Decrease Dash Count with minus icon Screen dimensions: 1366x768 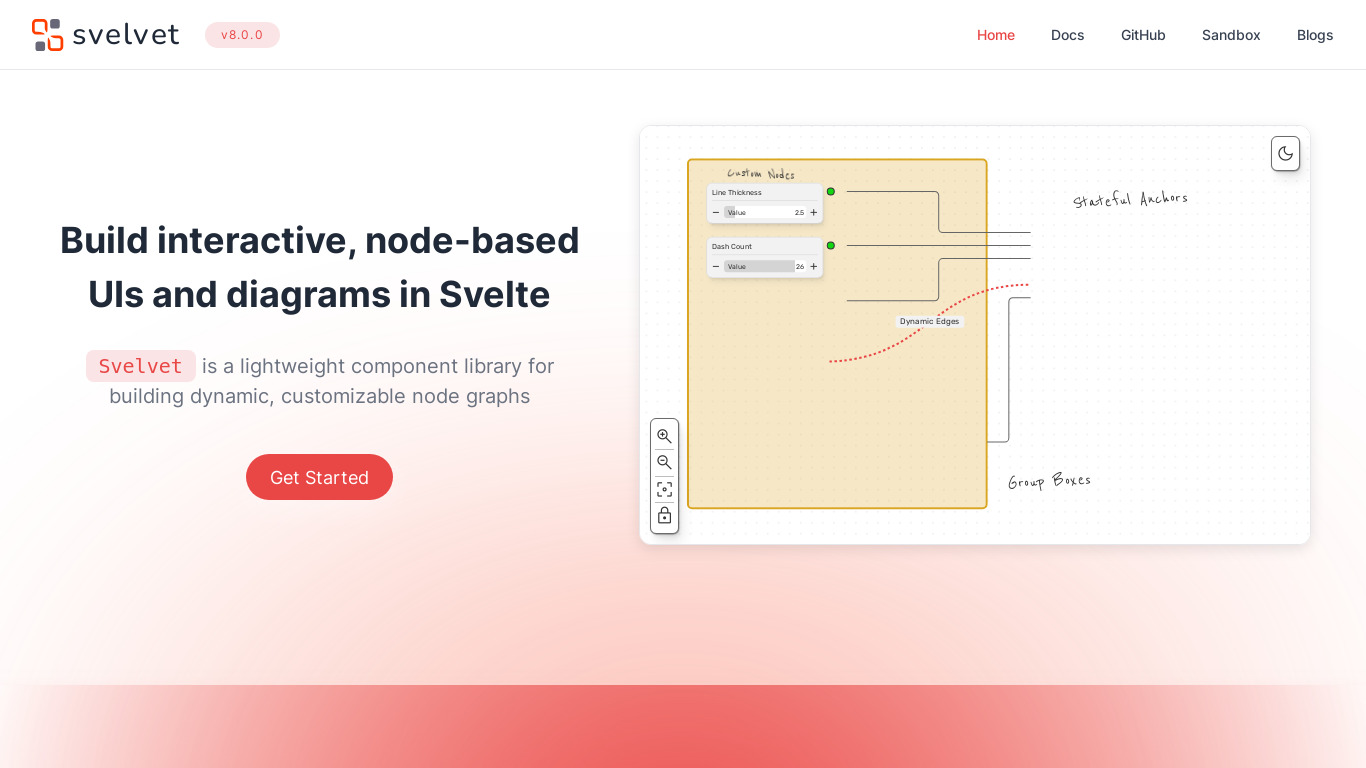click(x=716, y=266)
